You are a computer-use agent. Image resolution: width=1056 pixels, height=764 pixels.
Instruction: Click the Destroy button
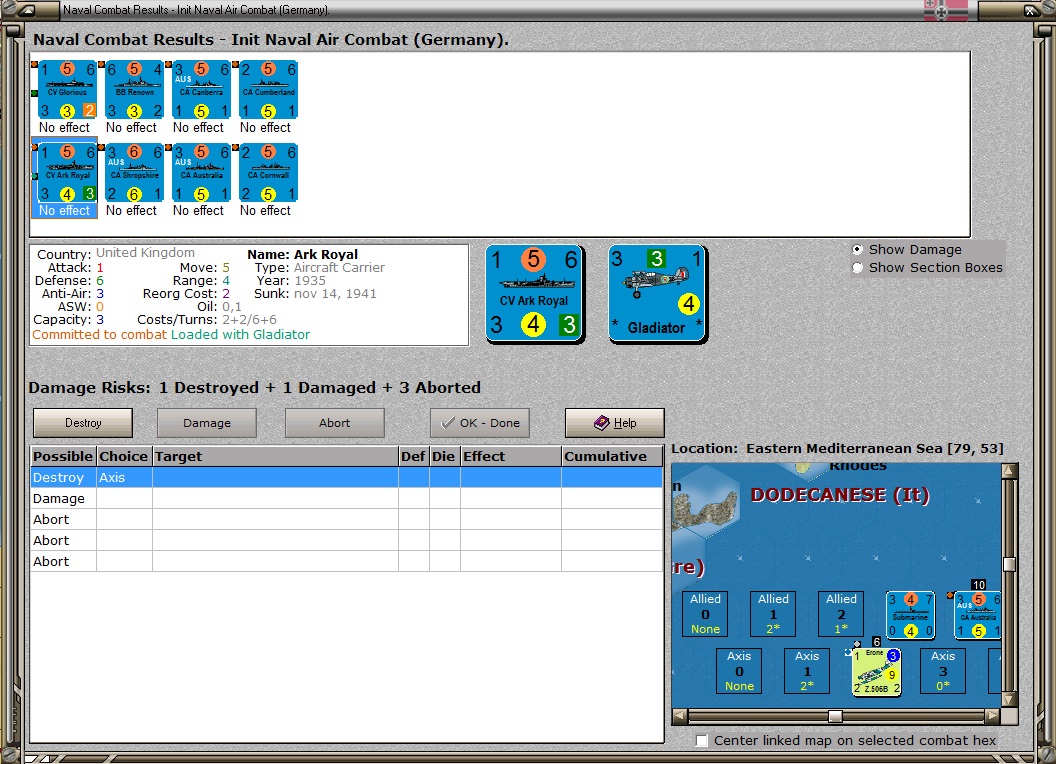point(83,423)
